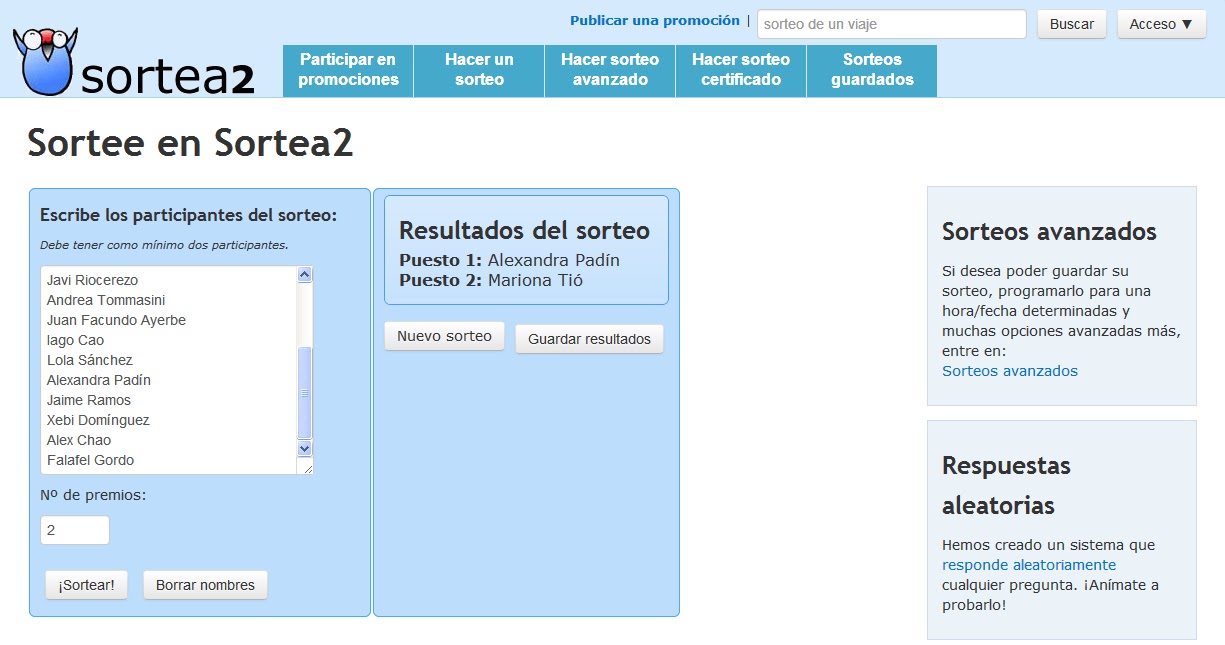1225x645 pixels.
Task: Click Alexandra Padín in participants list
Action: [x=99, y=380]
